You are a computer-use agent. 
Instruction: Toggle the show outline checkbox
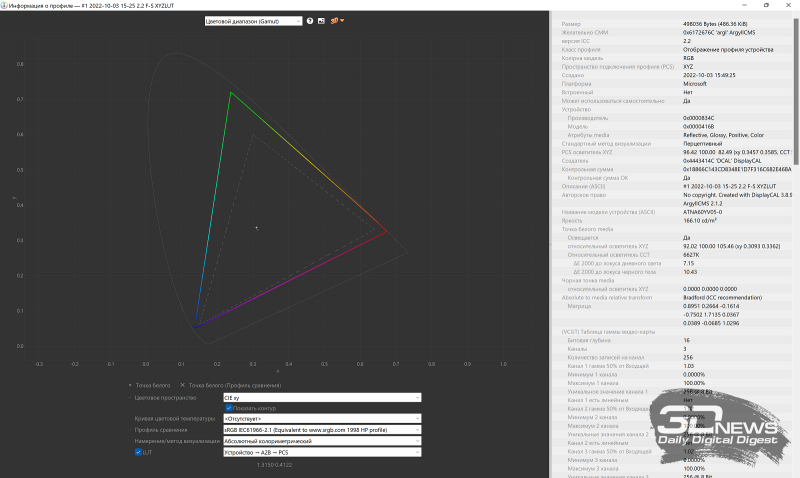click(228, 408)
